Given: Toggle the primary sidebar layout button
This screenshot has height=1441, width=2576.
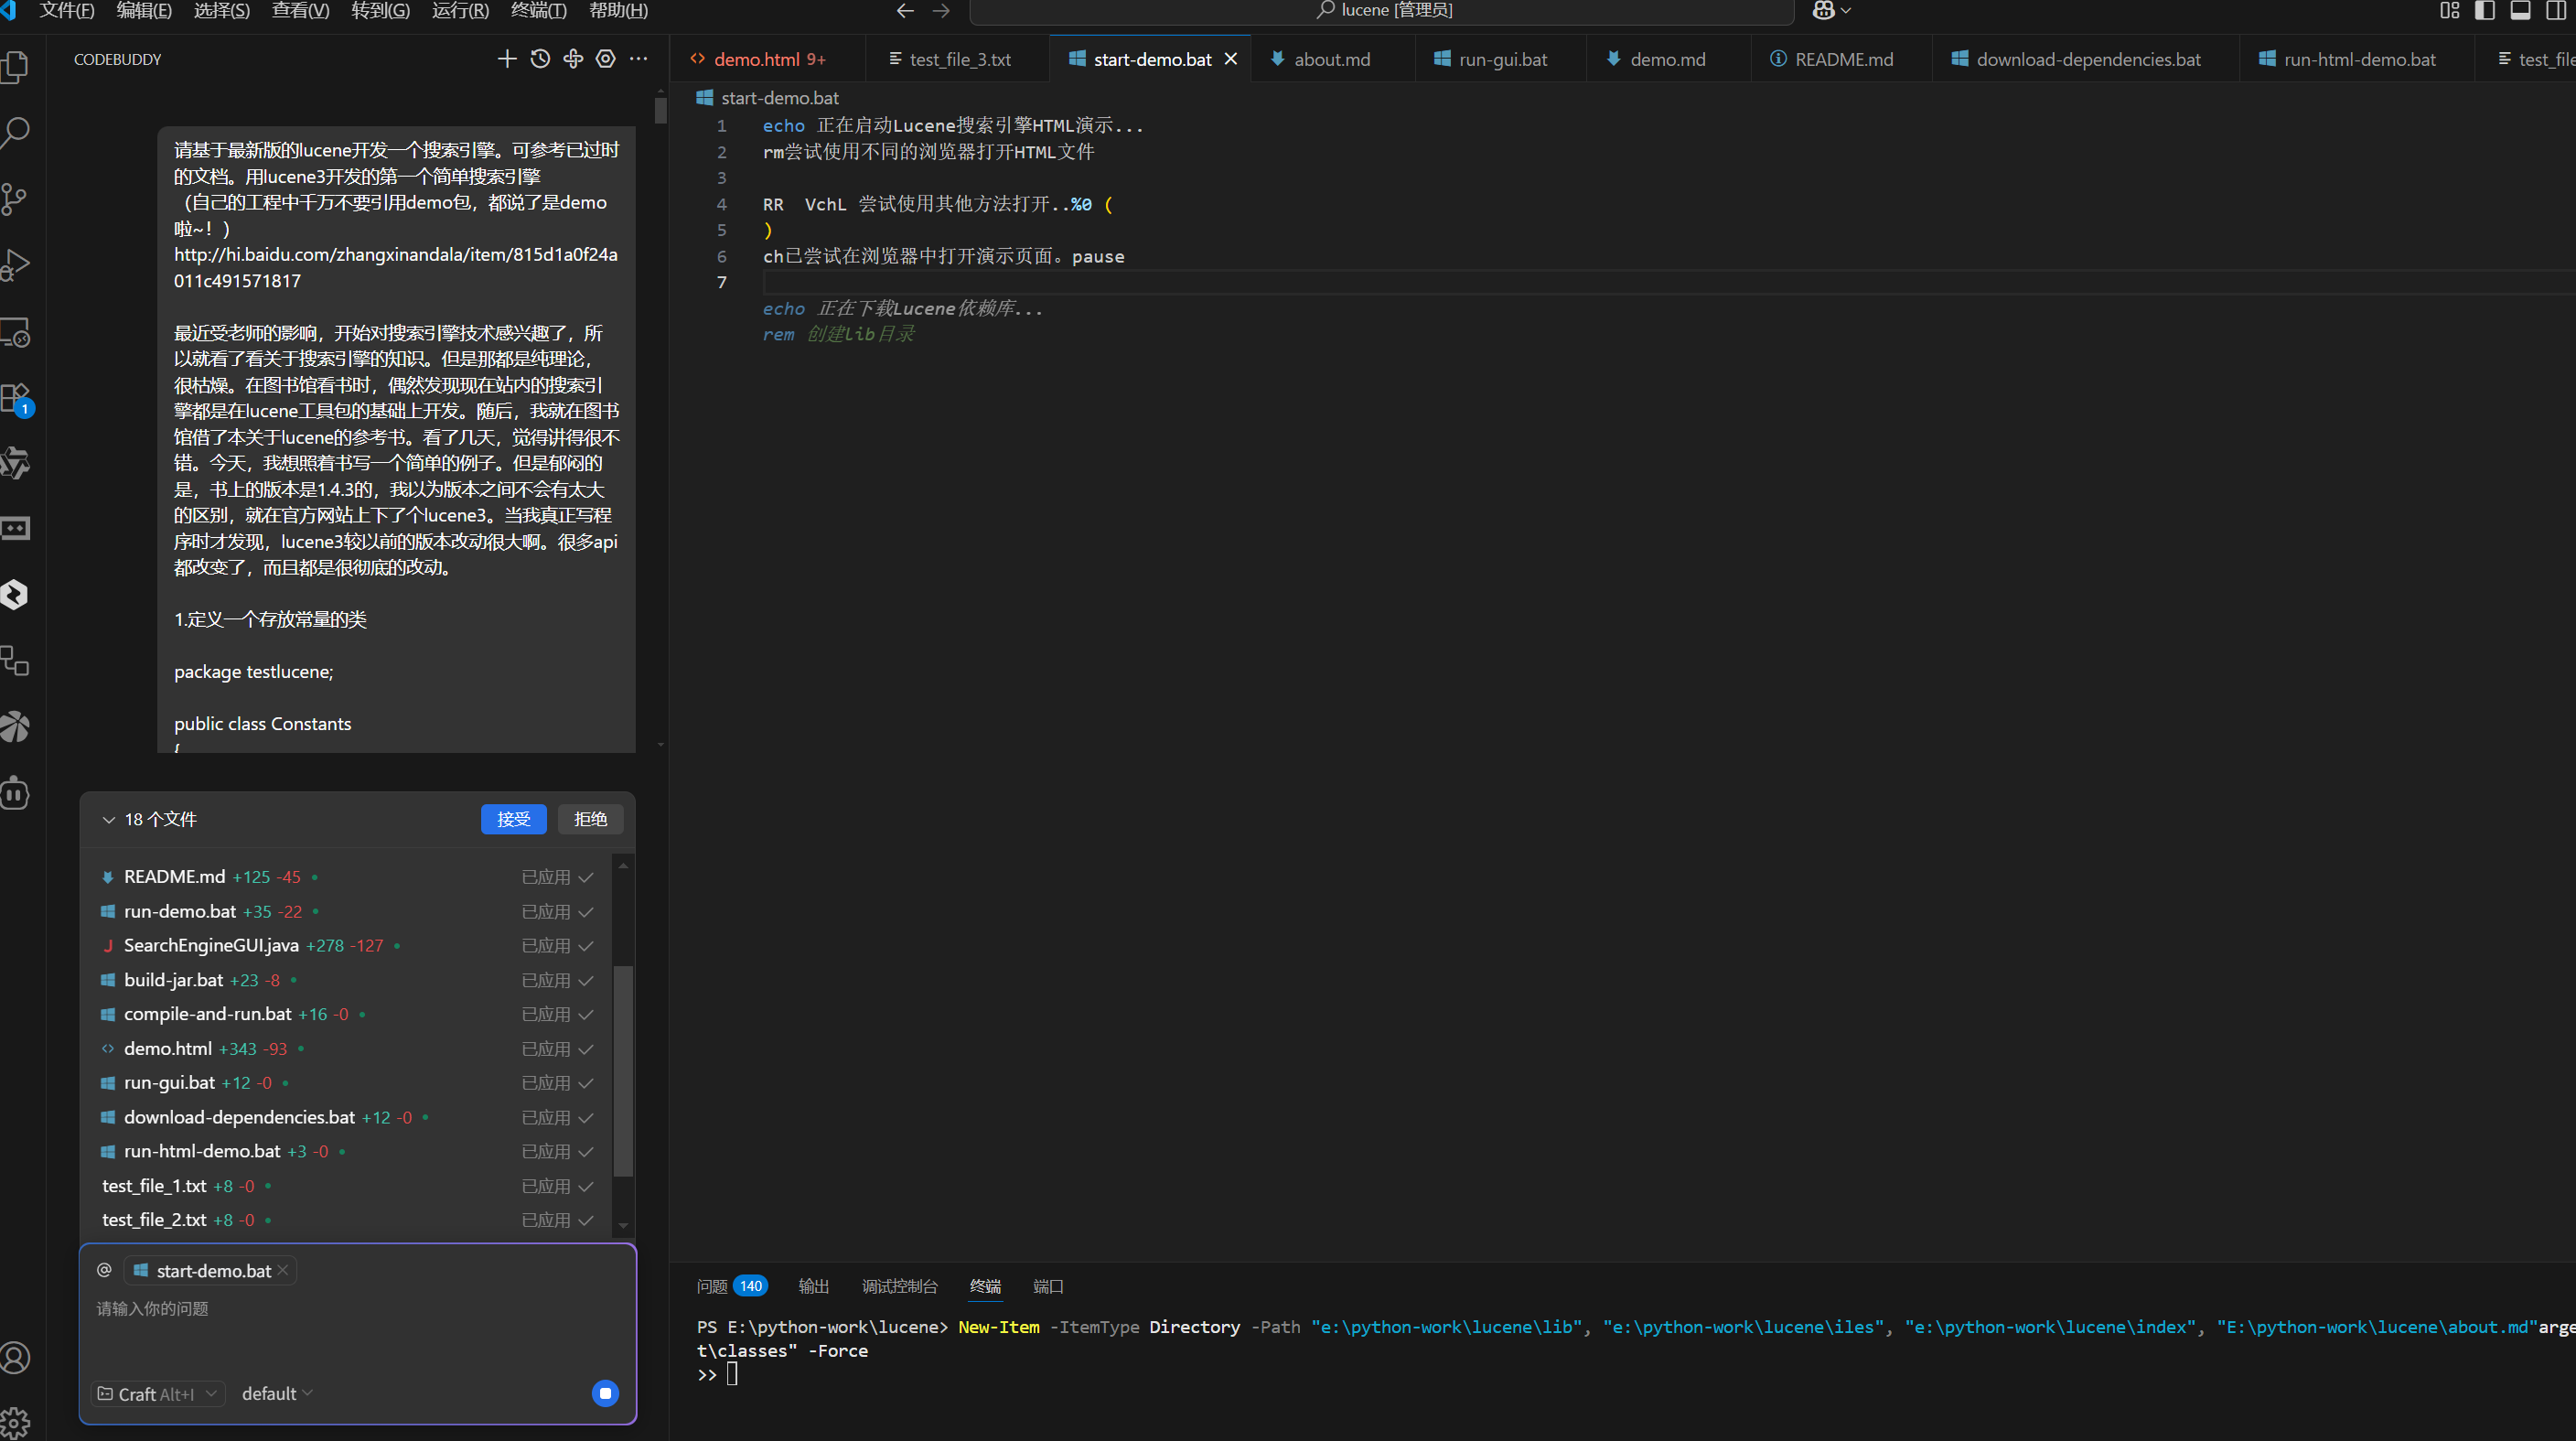Looking at the screenshot, I should pos(2485,11).
